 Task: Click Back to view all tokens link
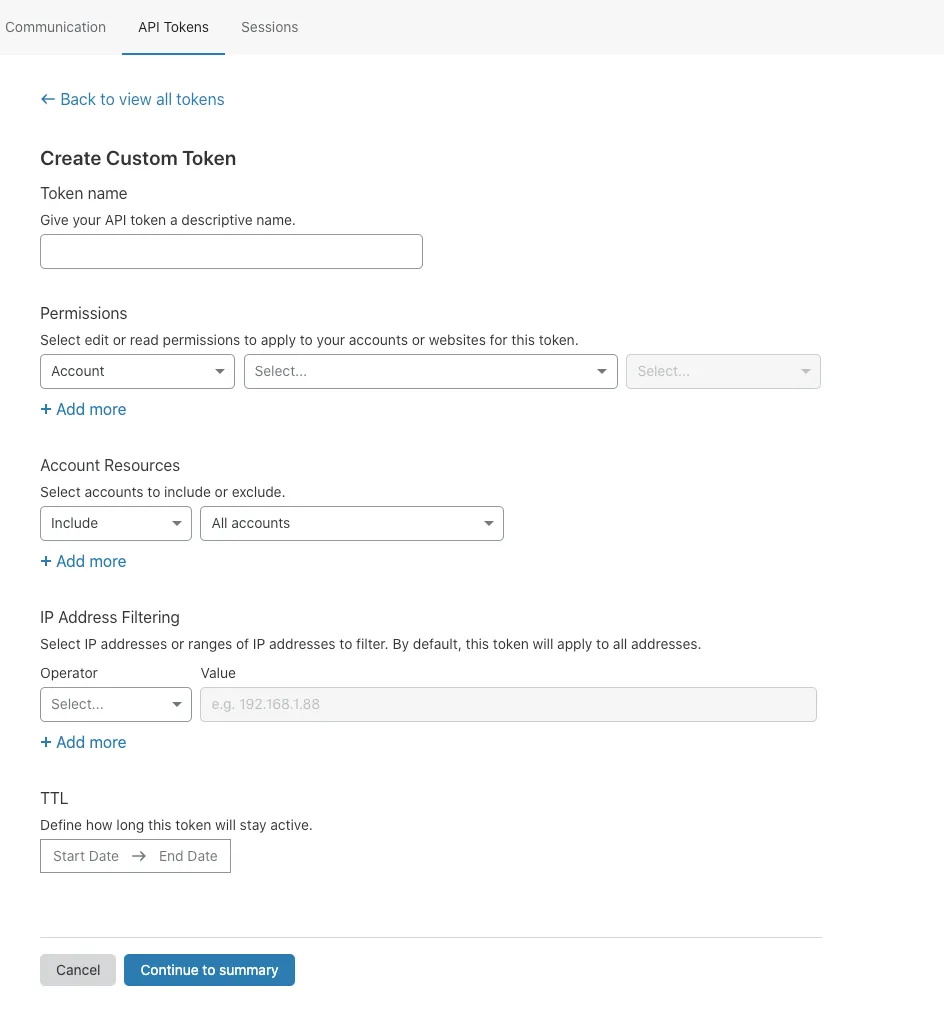tap(132, 100)
